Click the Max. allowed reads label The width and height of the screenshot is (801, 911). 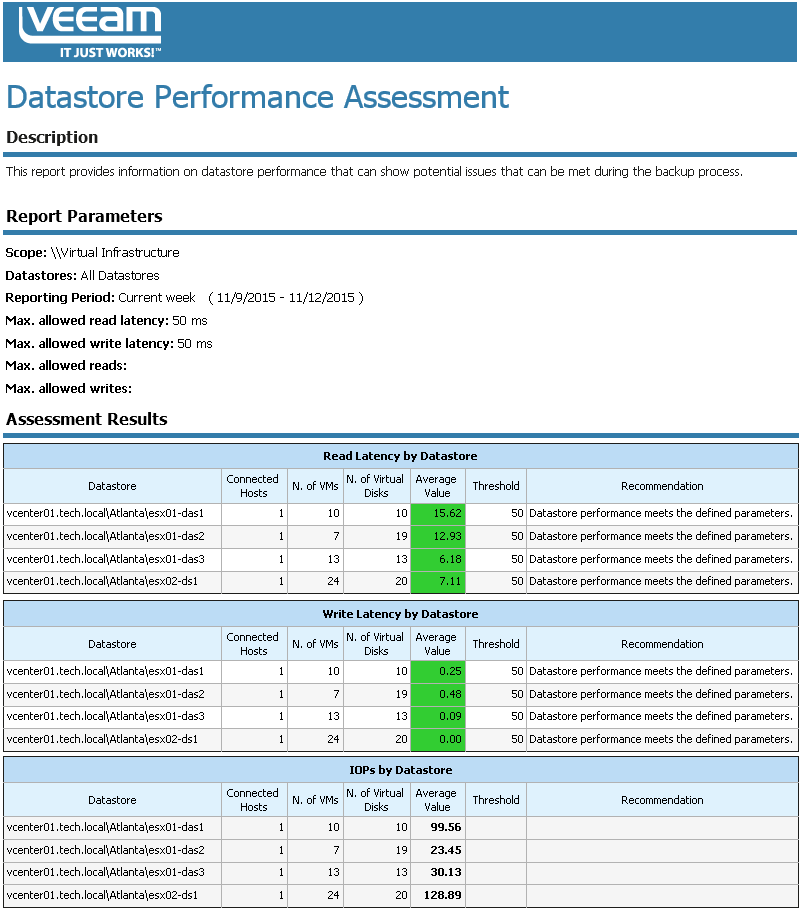click(x=66, y=365)
